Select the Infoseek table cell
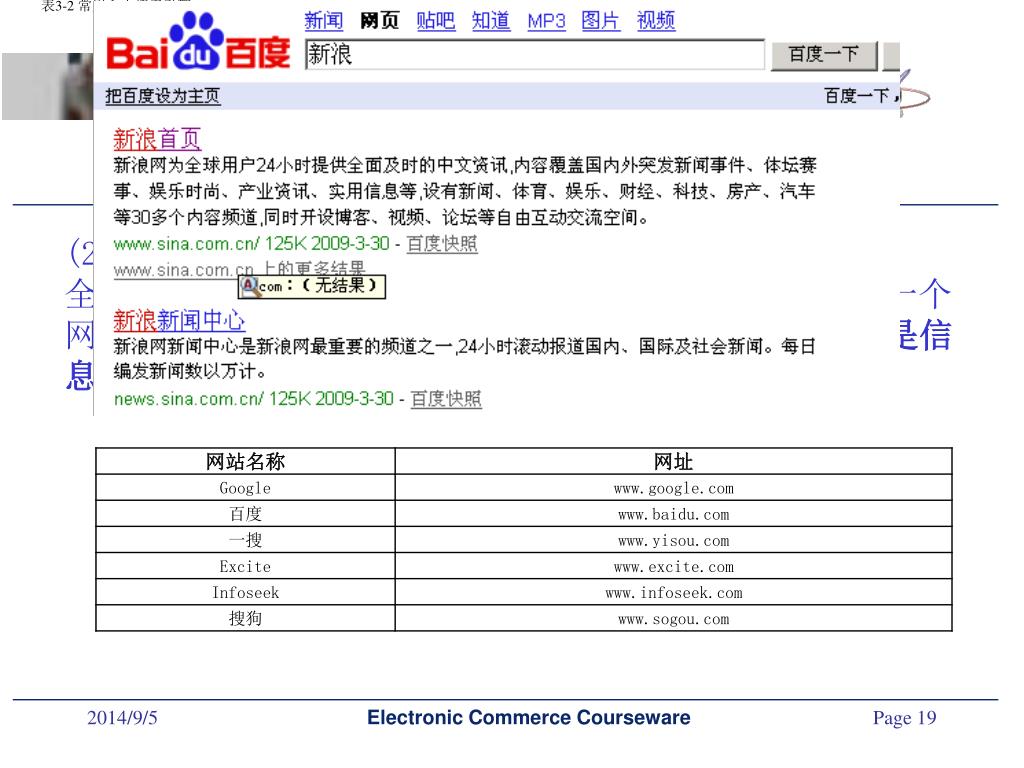The height and width of the screenshot is (768, 1024). tap(246, 592)
